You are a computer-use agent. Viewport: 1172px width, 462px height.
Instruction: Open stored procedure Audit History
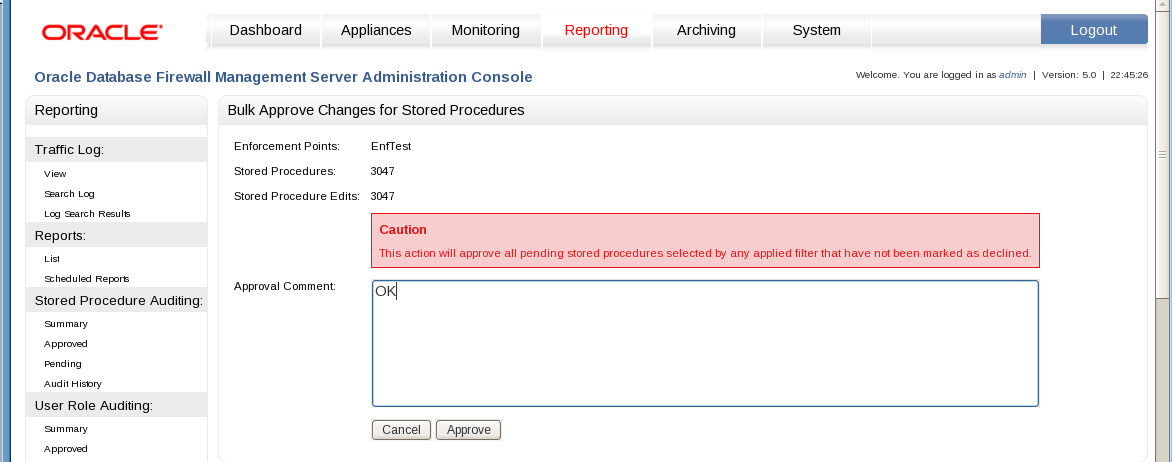72,384
